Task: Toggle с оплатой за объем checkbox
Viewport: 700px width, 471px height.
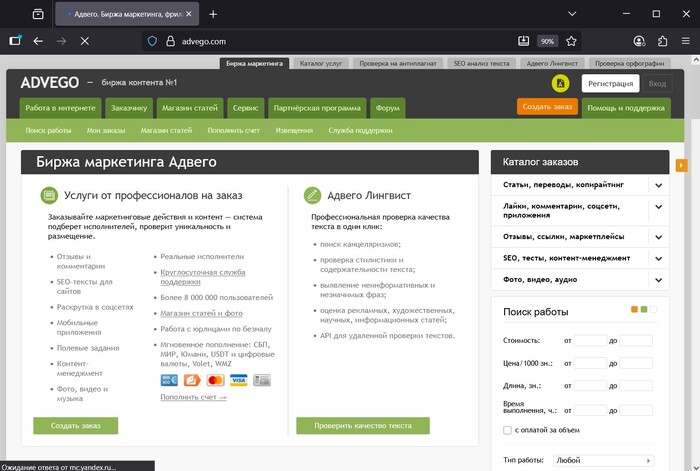Action: 507,430
